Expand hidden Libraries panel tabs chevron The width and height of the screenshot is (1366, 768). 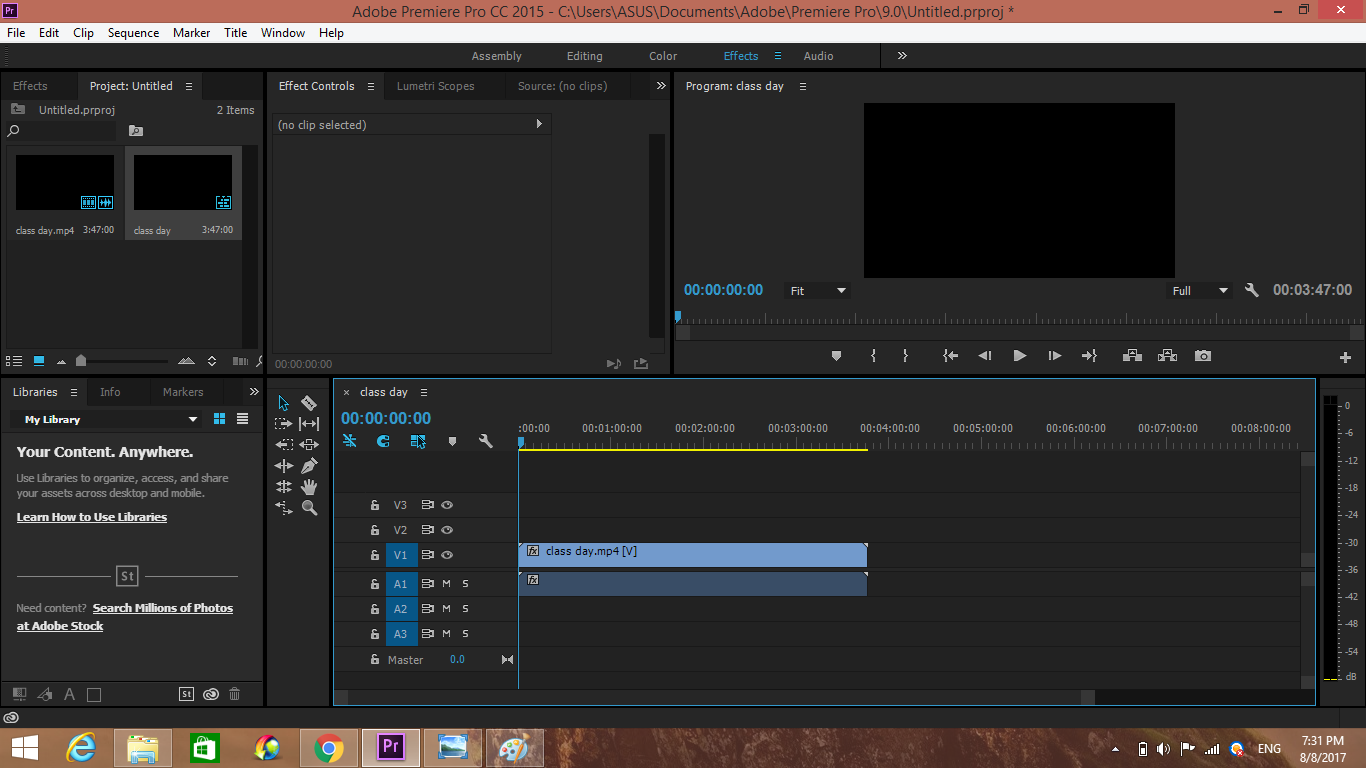[x=254, y=392]
